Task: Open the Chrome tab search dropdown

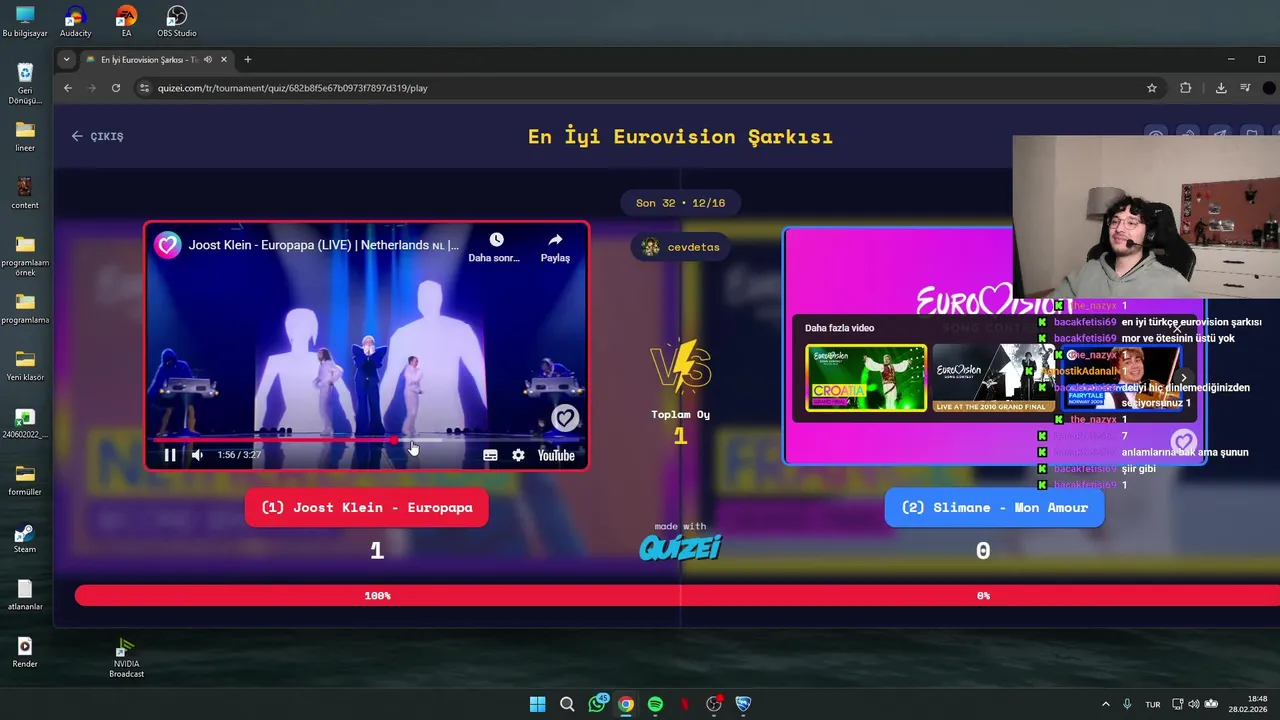Action: [66, 59]
